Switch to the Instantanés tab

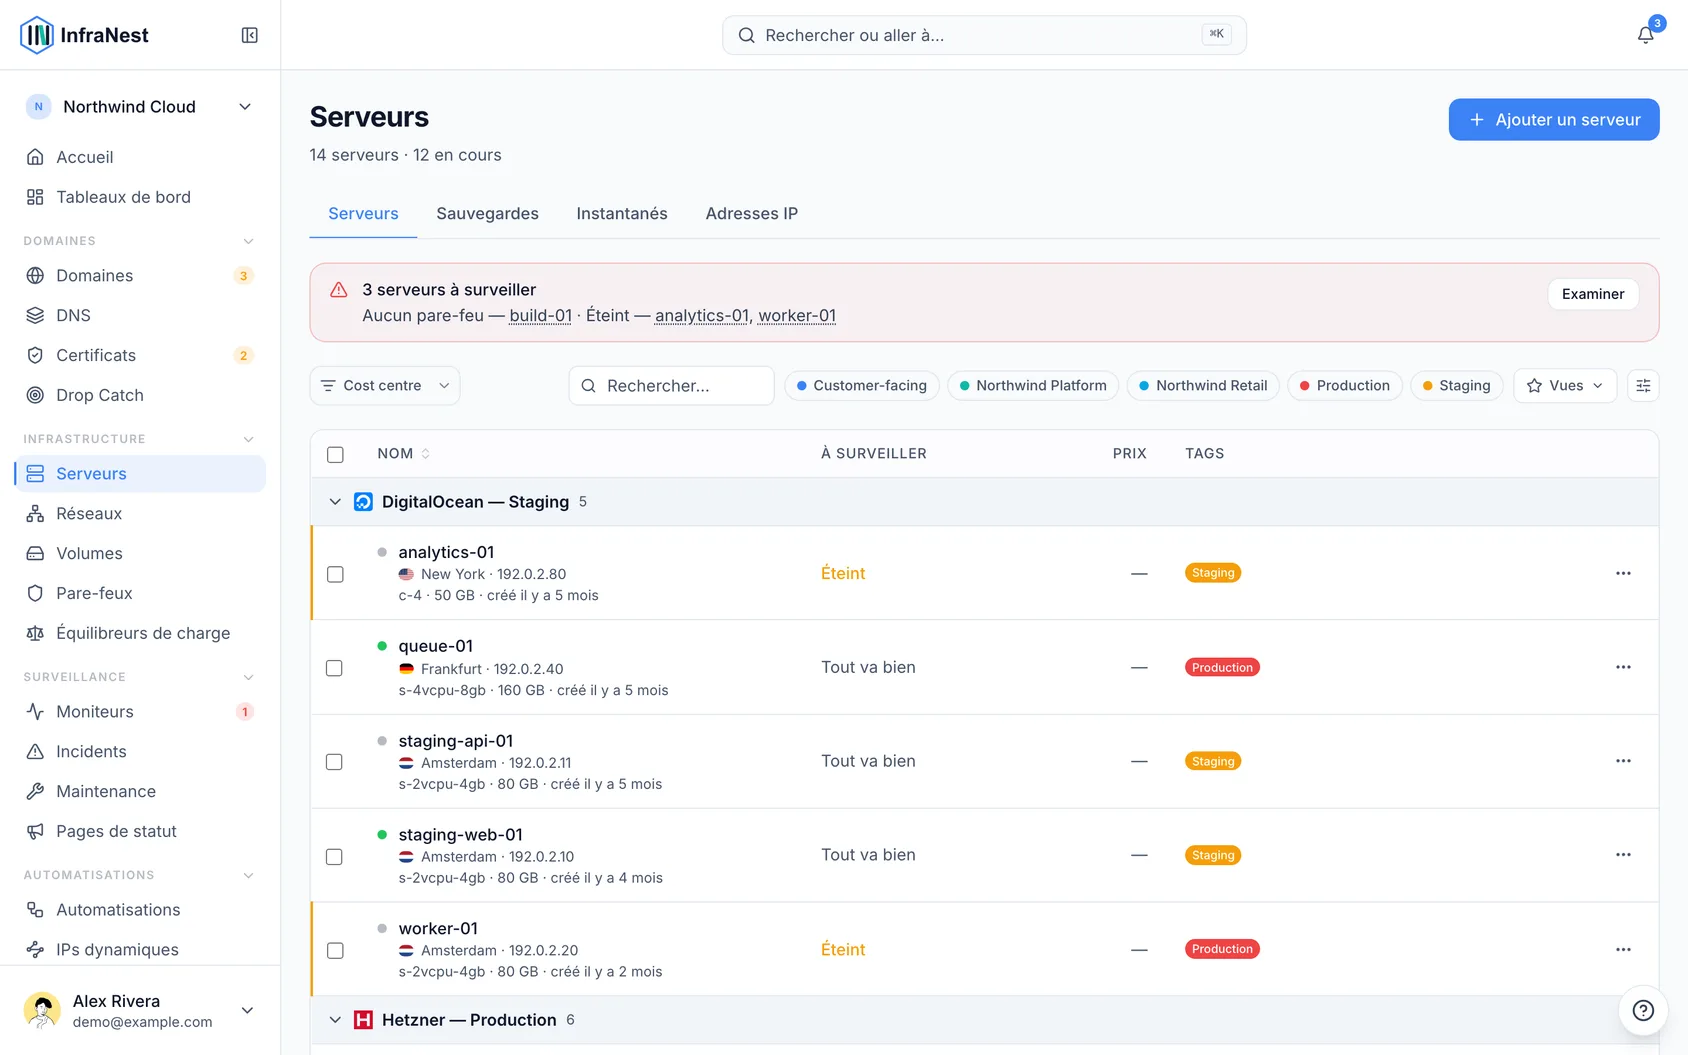coord(622,214)
